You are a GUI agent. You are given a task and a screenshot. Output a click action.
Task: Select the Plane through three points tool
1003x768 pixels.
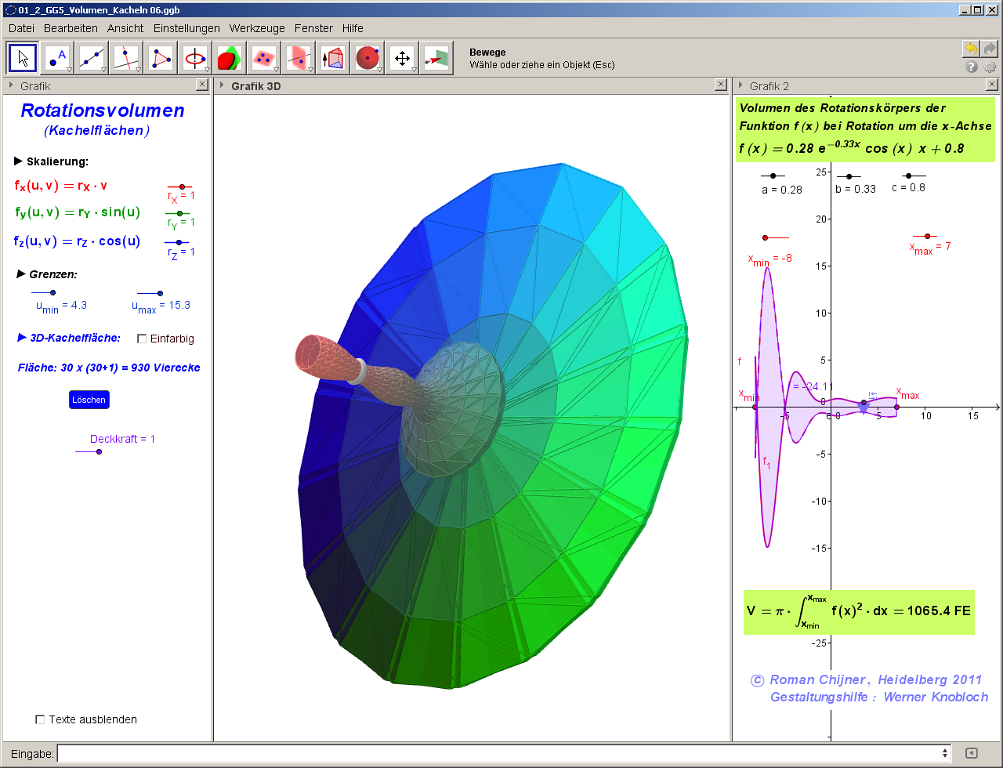pos(264,58)
